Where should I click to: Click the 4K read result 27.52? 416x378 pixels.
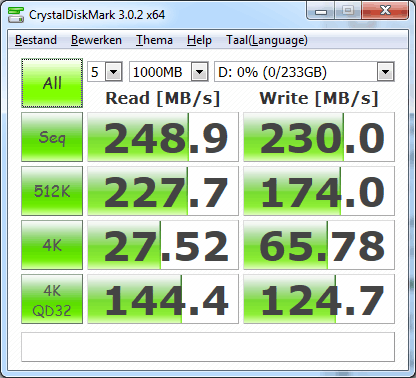point(163,245)
